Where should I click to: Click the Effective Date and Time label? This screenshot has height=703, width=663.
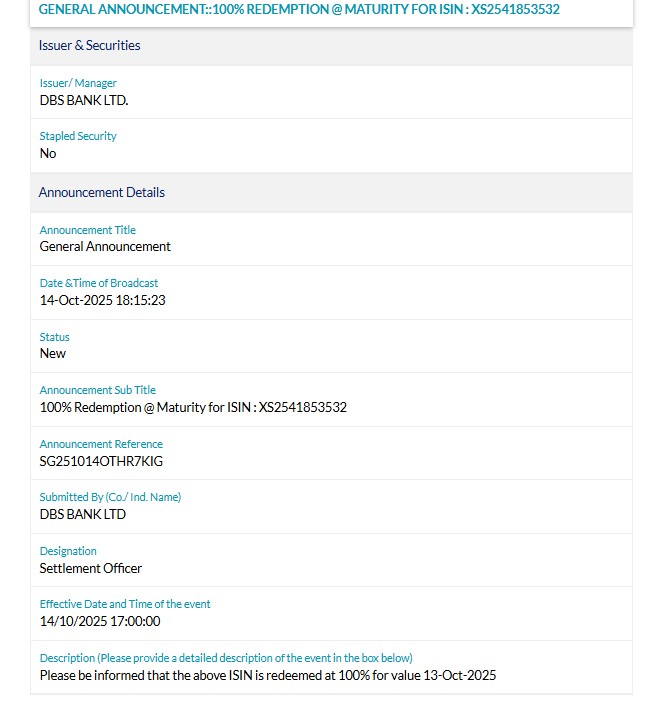click(125, 604)
